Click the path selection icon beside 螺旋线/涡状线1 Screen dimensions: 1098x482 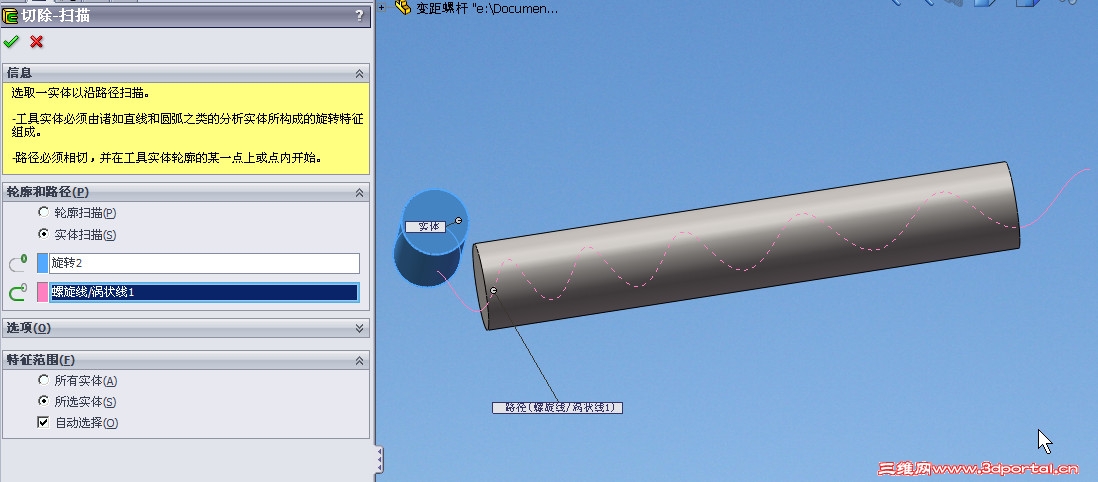click(x=18, y=292)
